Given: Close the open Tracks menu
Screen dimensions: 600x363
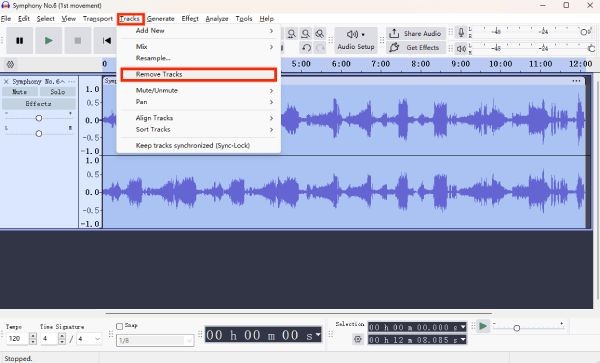Looking at the screenshot, I should coord(130,18).
